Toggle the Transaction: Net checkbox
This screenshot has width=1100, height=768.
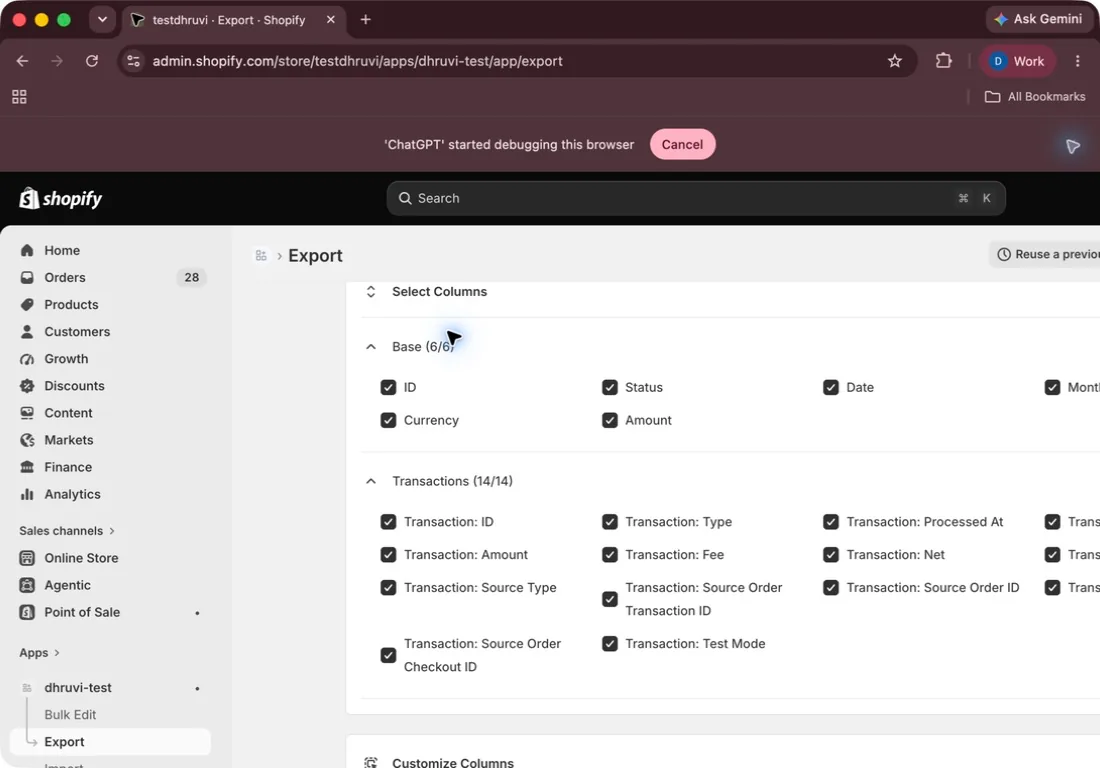click(831, 555)
